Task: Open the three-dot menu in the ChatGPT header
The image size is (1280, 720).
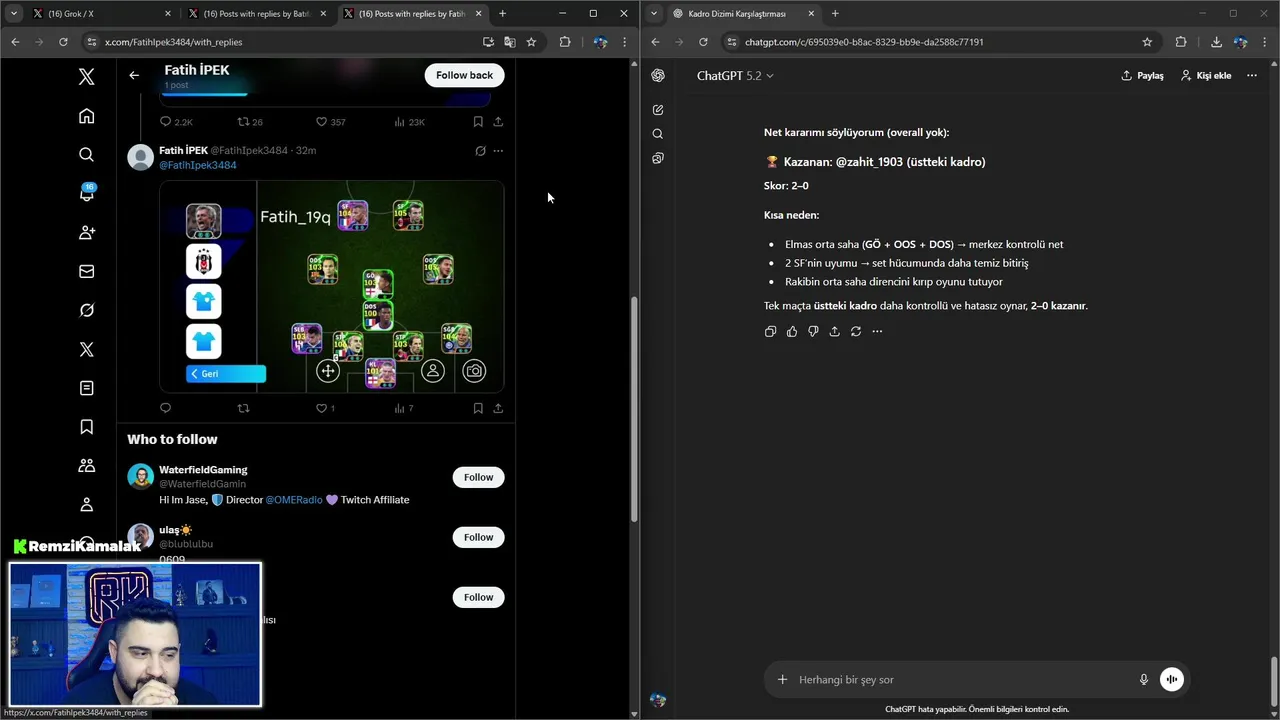Action: [x=1252, y=76]
